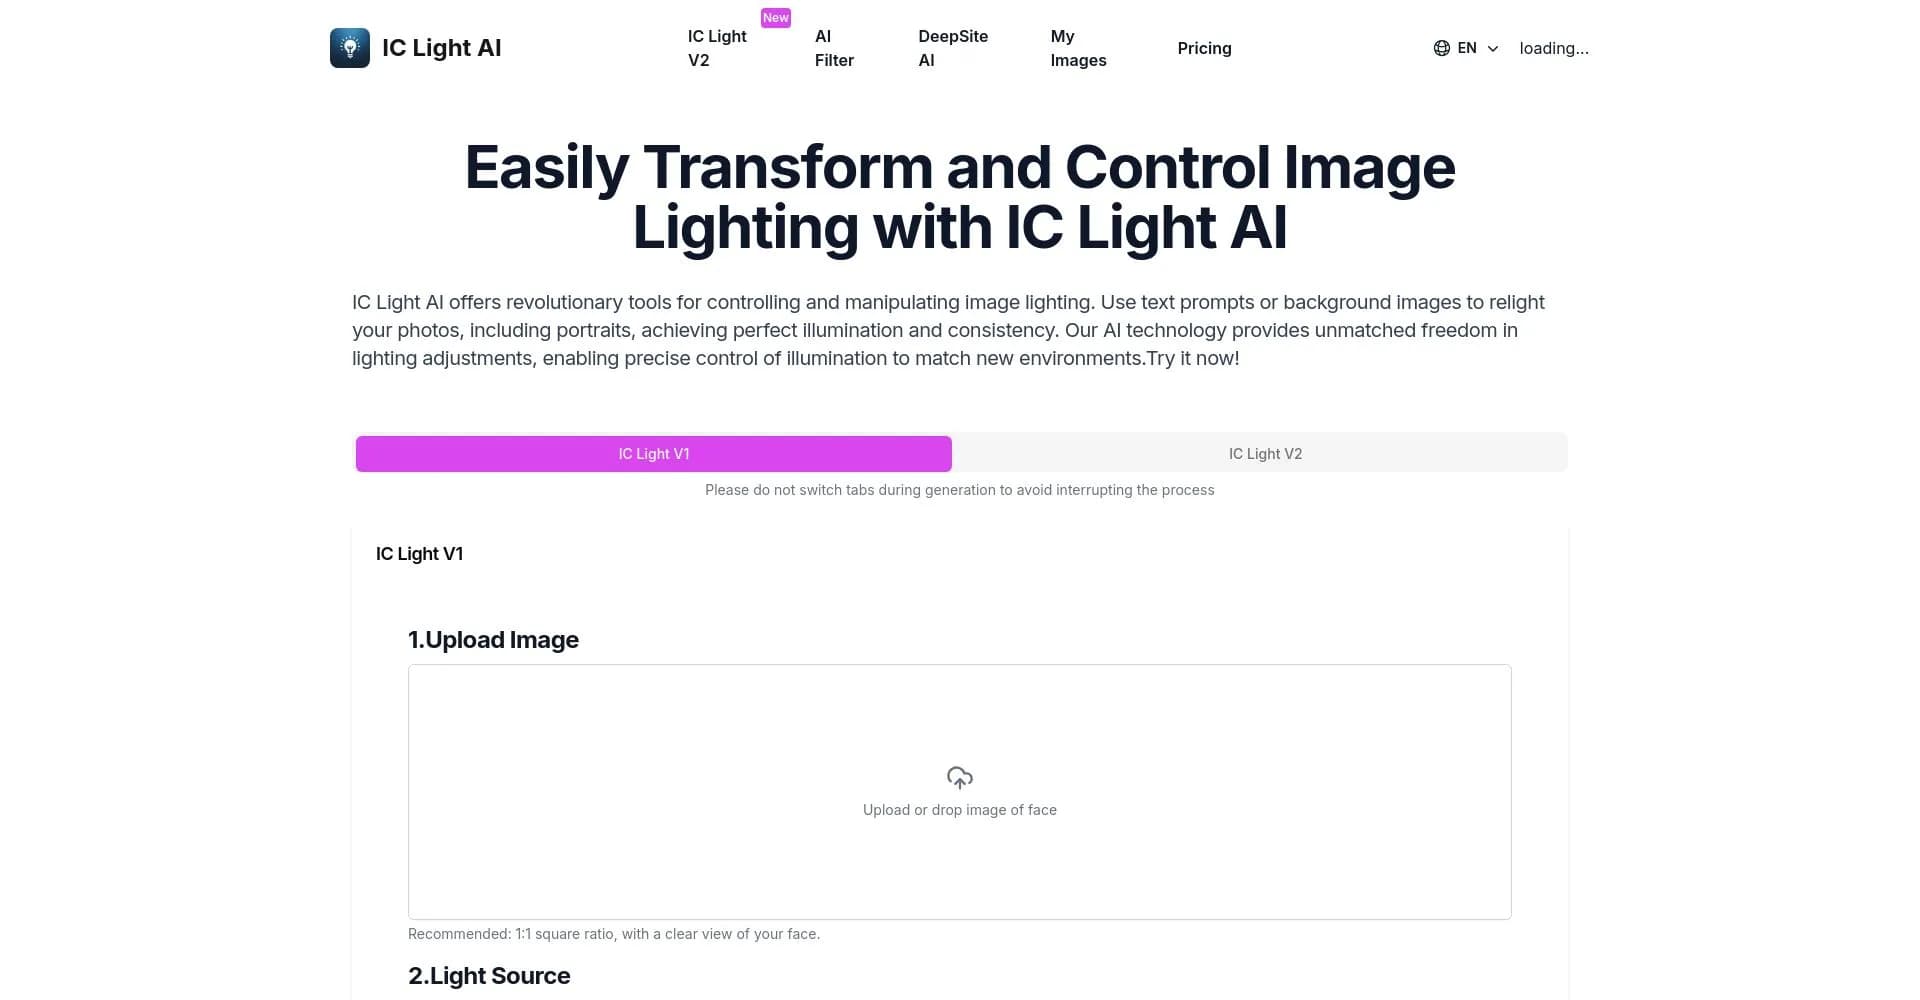Viewport: 1920px width, 1000px height.
Task: Open the My Images page
Action: pyautogui.click(x=1078, y=48)
